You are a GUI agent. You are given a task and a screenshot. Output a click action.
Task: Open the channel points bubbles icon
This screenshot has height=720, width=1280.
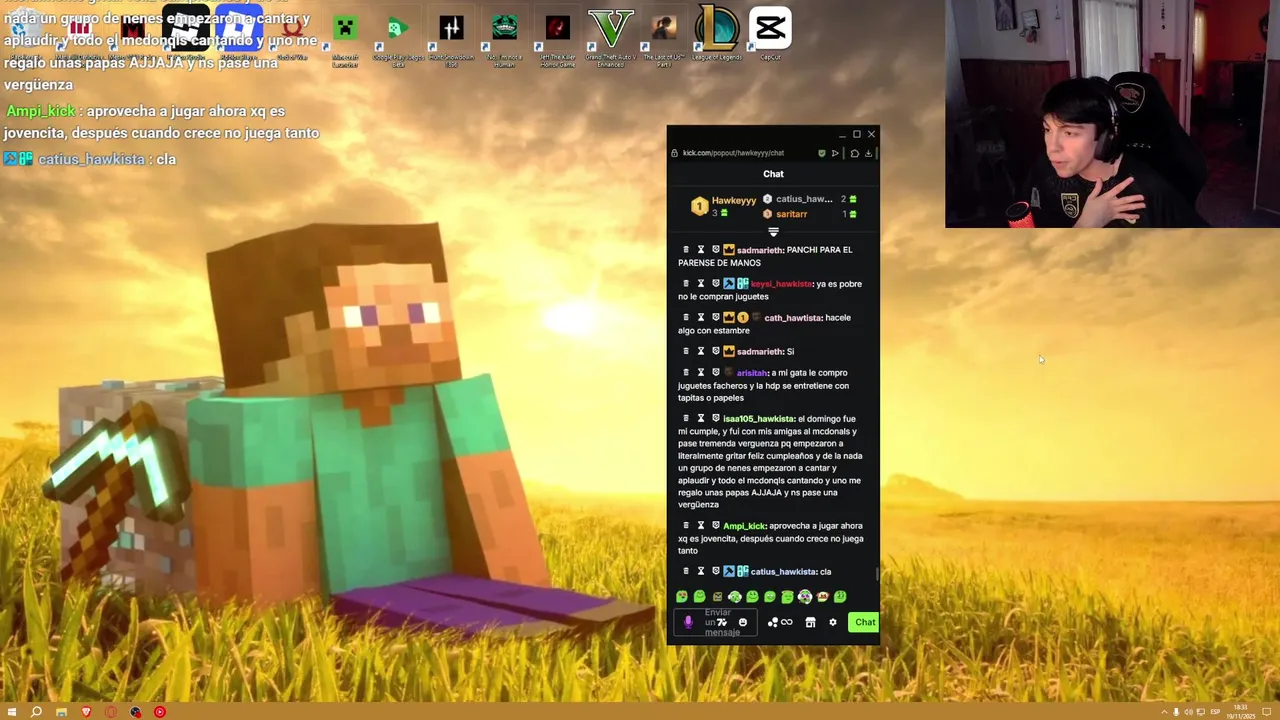[x=772, y=622]
